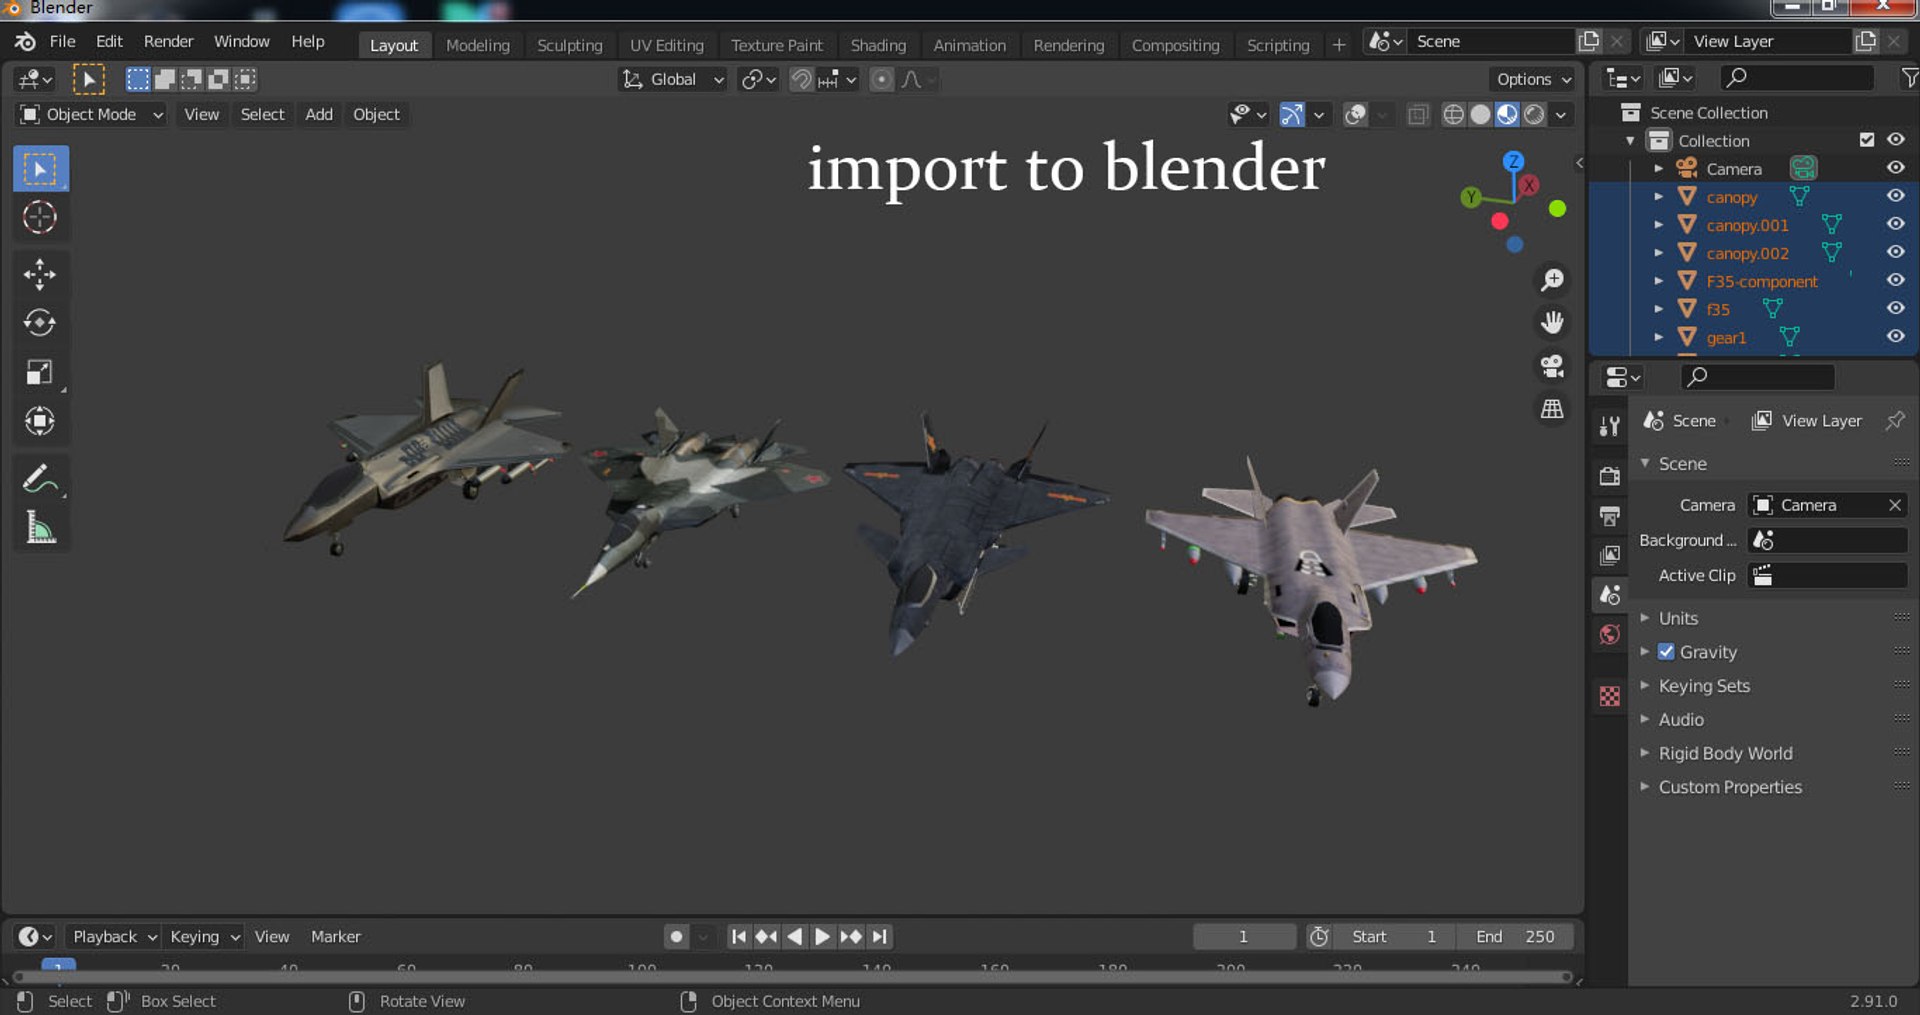
Task: Toggle snapping magnet icon
Action: pyautogui.click(x=801, y=80)
